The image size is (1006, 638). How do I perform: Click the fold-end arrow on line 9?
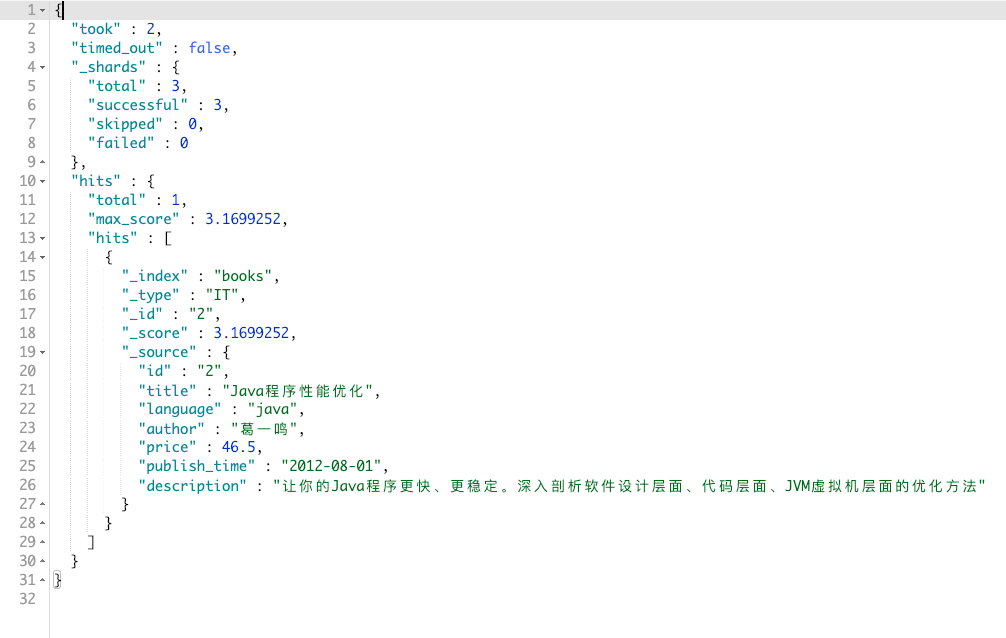click(42, 162)
